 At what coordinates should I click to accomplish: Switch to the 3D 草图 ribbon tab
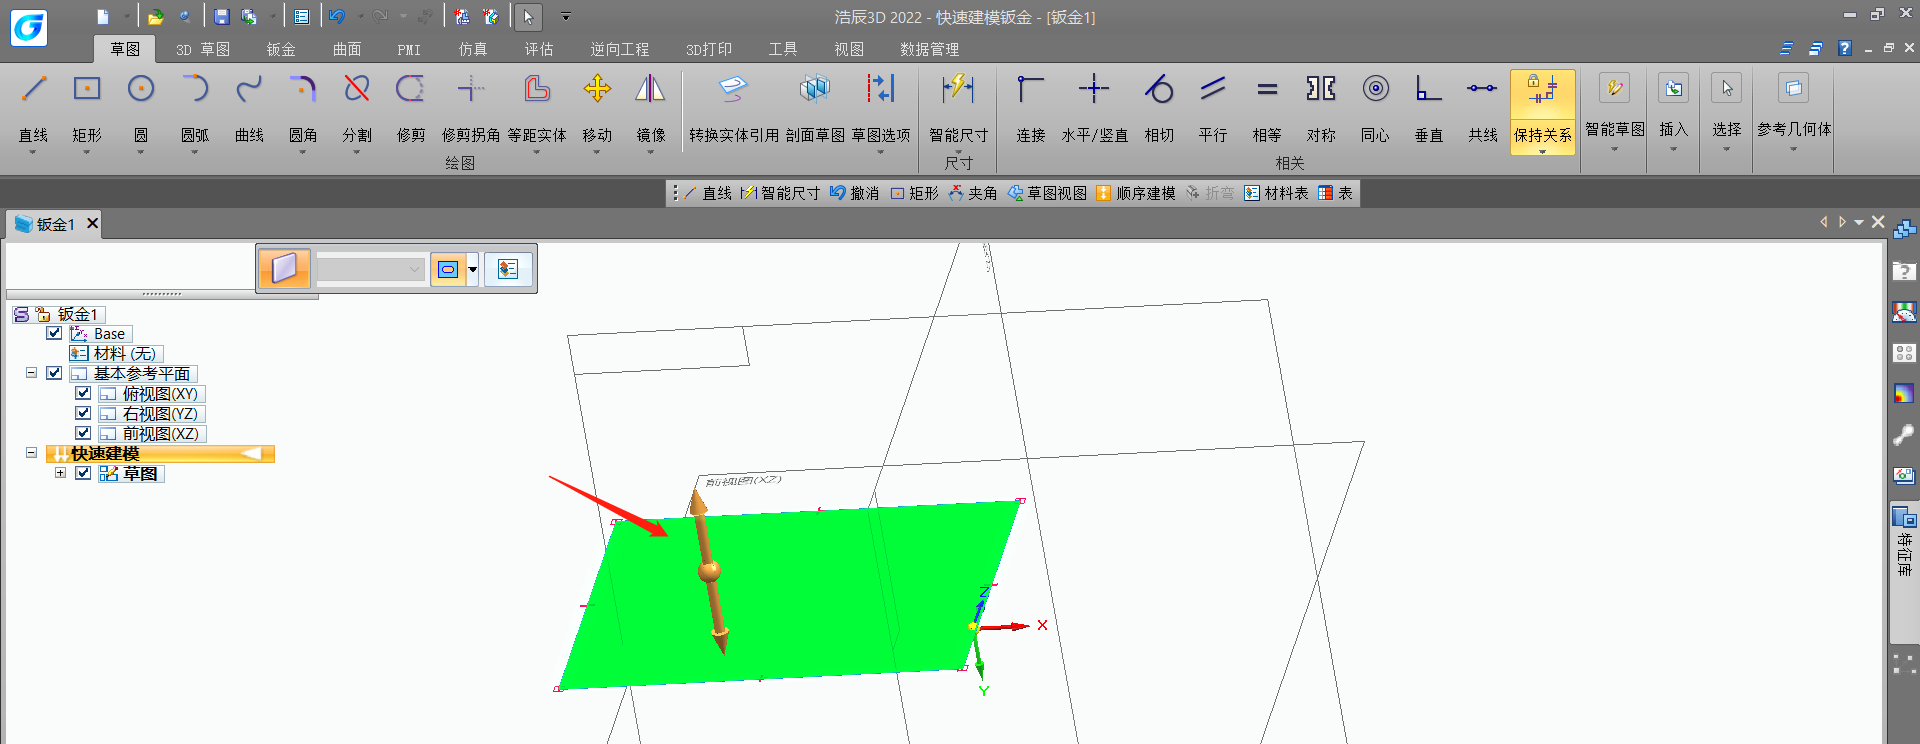click(x=203, y=49)
